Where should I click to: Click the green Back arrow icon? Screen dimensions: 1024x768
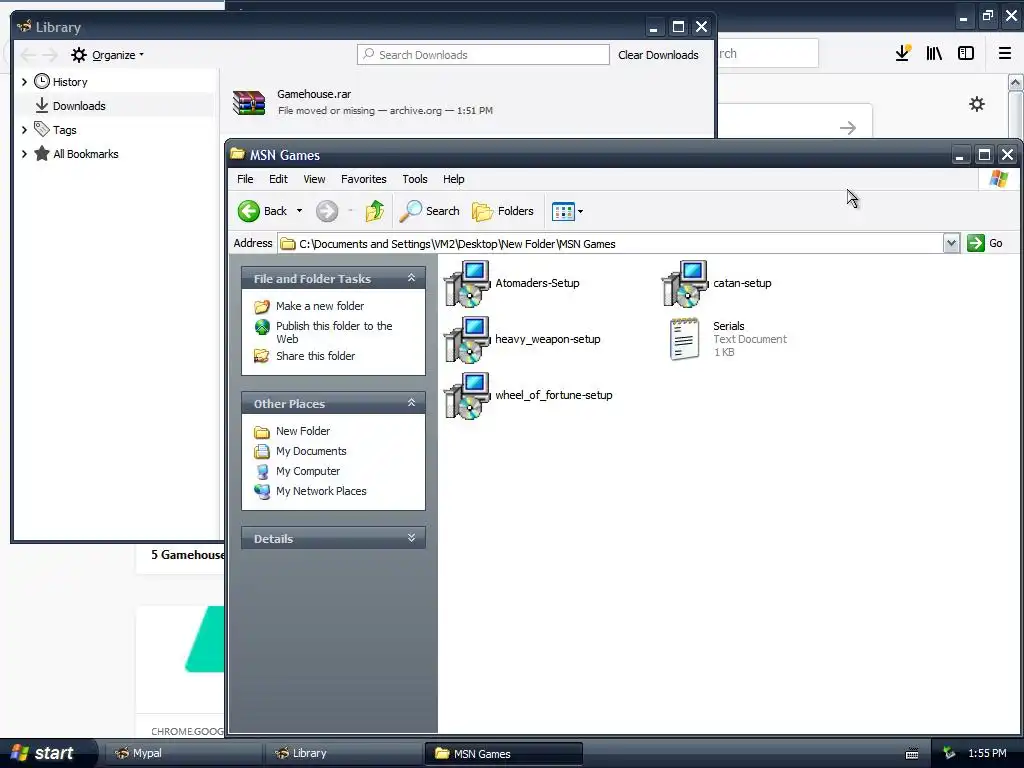click(x=249, y=211)
